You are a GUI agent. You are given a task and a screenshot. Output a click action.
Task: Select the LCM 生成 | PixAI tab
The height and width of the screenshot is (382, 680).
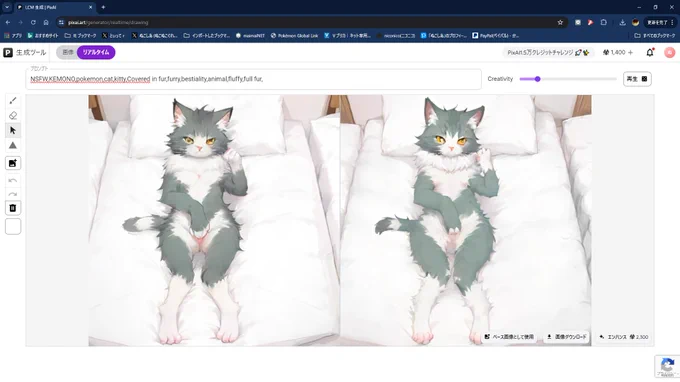[54, 7]
